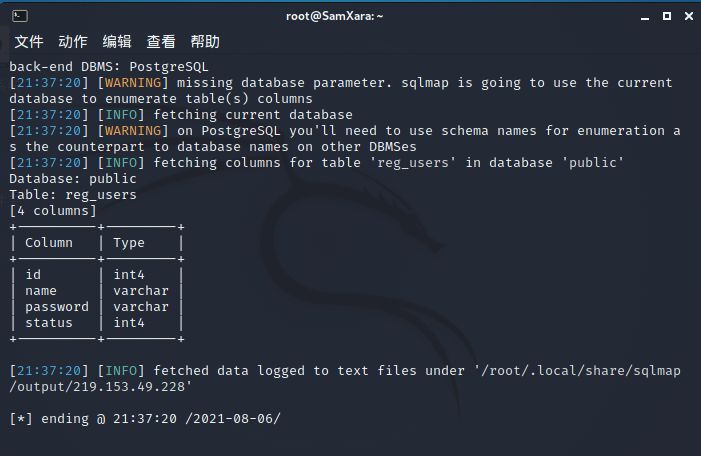Viewport: 701px width, 456px height.
Task: Click the 'back-end DBMS: PostgreSQL' line
Action: (109, 67)
